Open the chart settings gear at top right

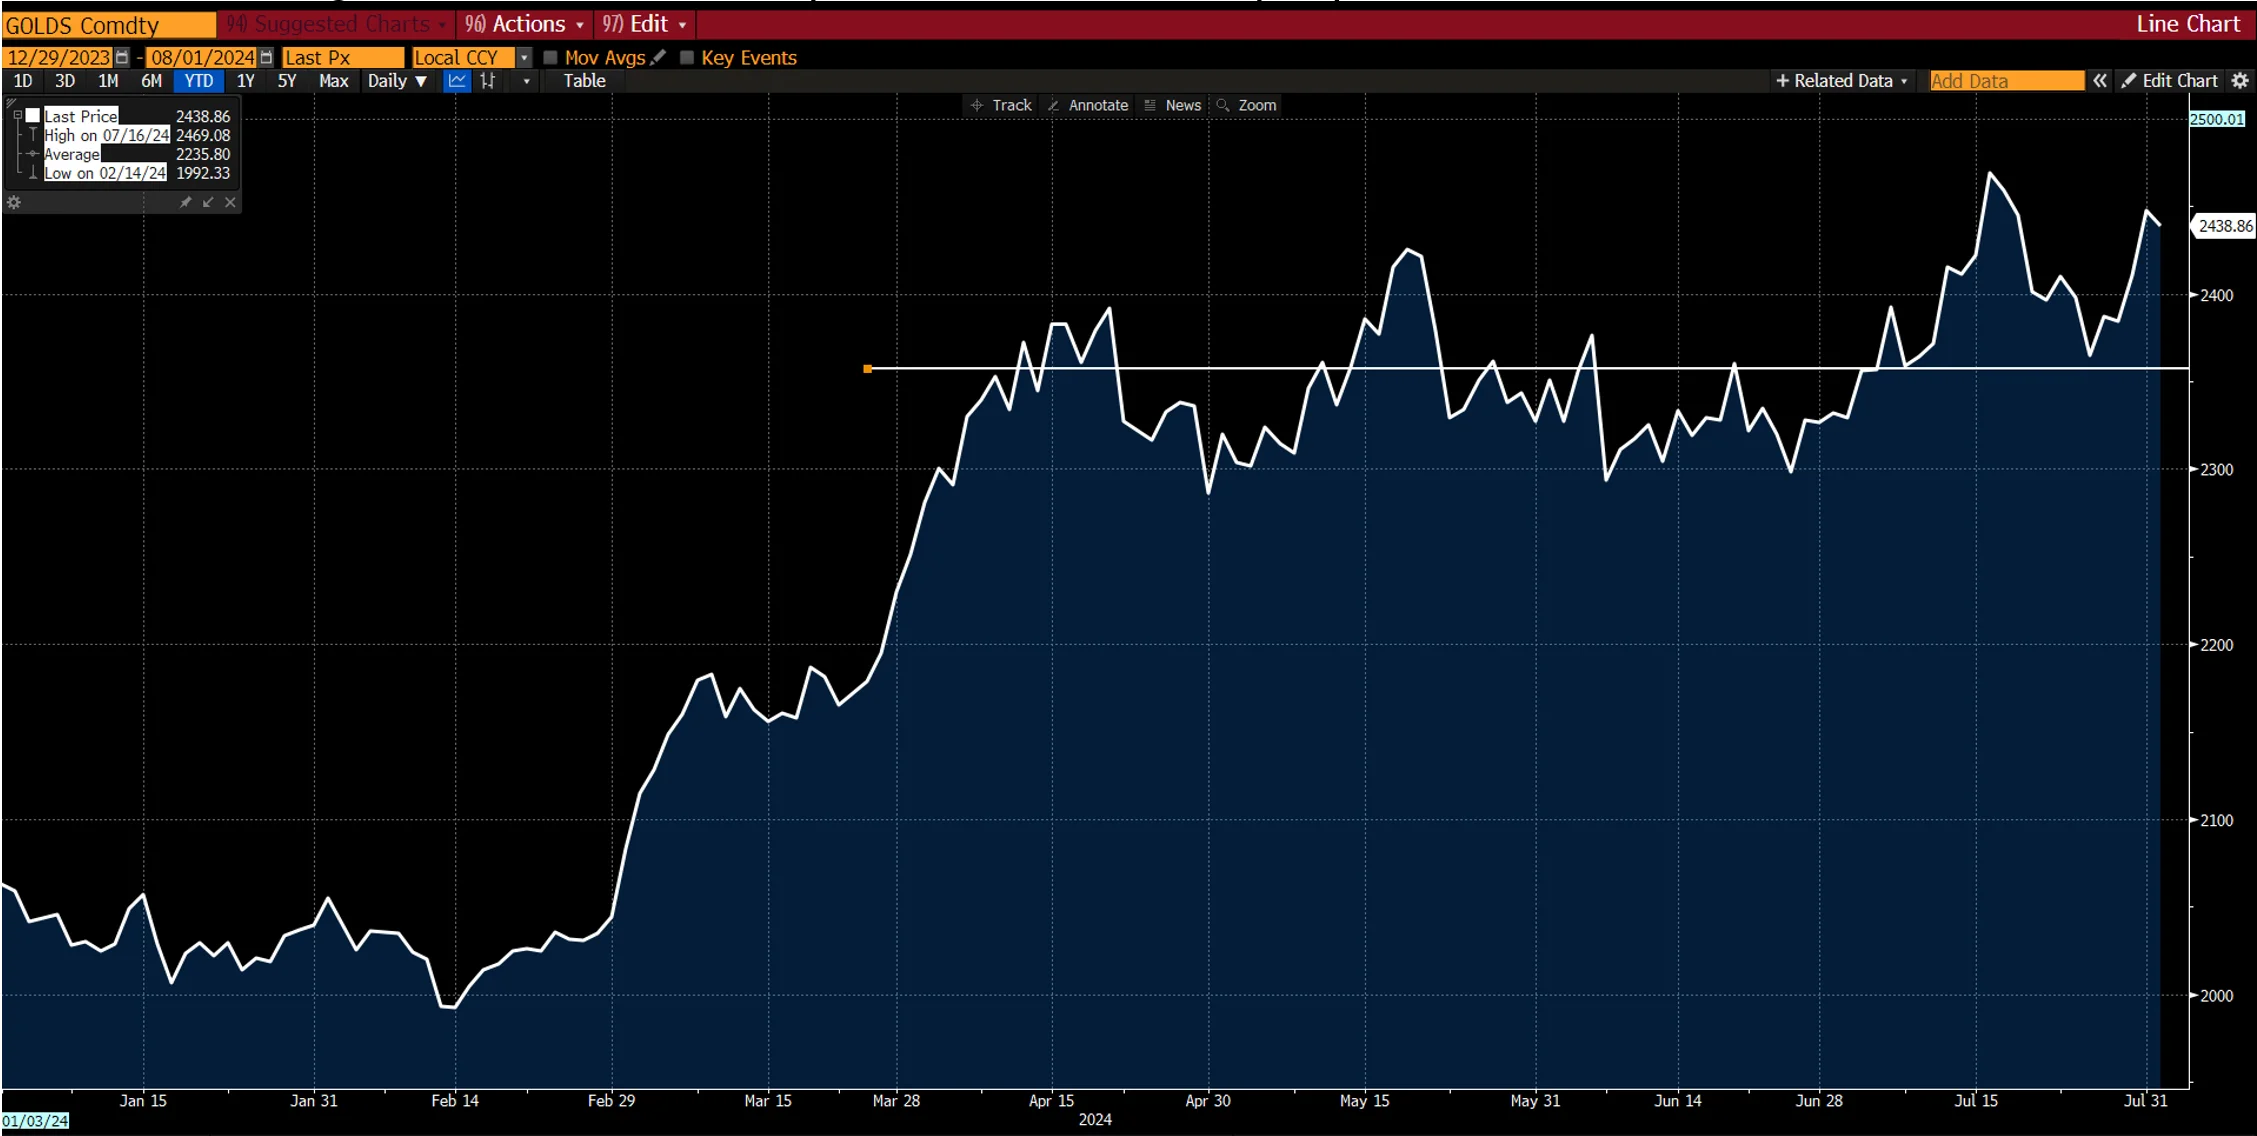[x=2240, y=81]
